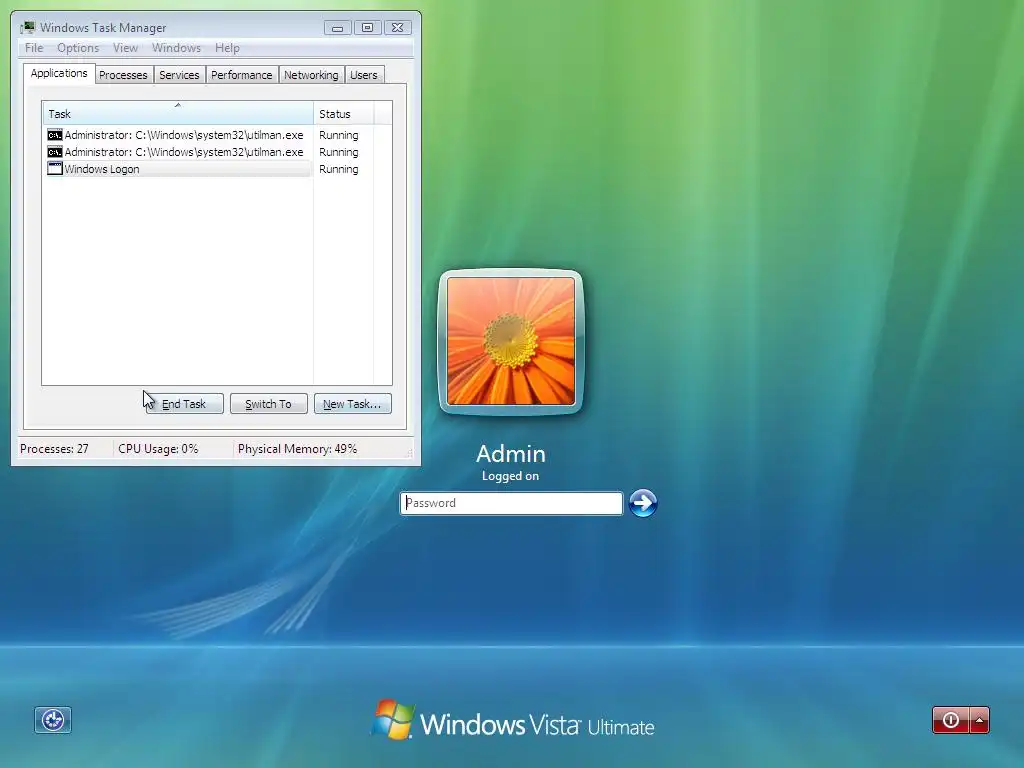Click Physical Memory: 49% in status bar
1024x768 pixels.
297,449
